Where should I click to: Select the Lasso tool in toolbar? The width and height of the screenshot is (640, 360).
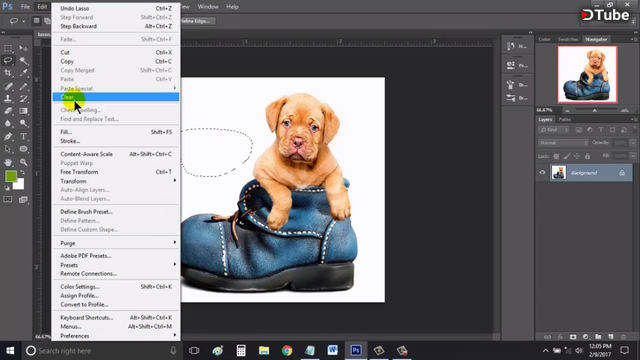point(8,60)
